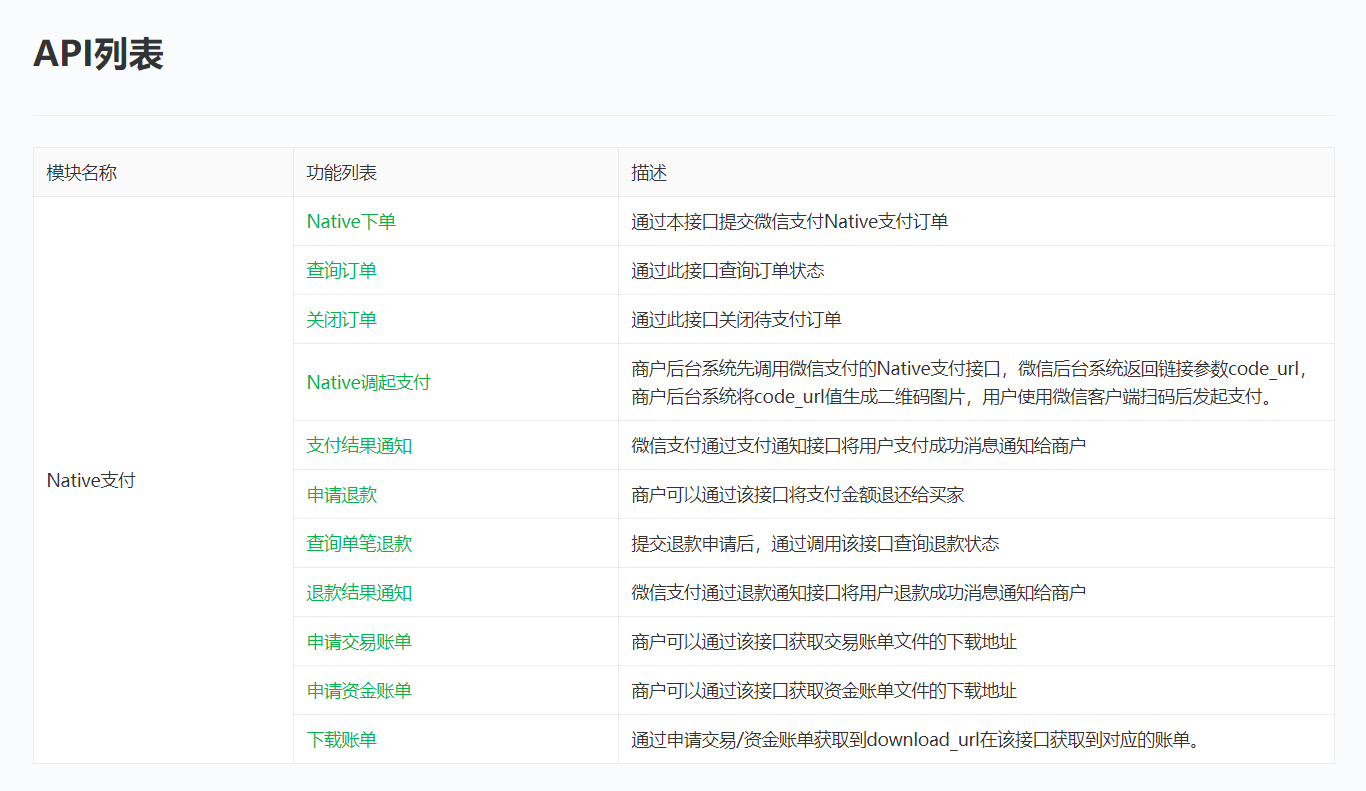Click the 查询单笔退款 link
The height and width of the screenshot is (791, 1366).
point(359,543)
